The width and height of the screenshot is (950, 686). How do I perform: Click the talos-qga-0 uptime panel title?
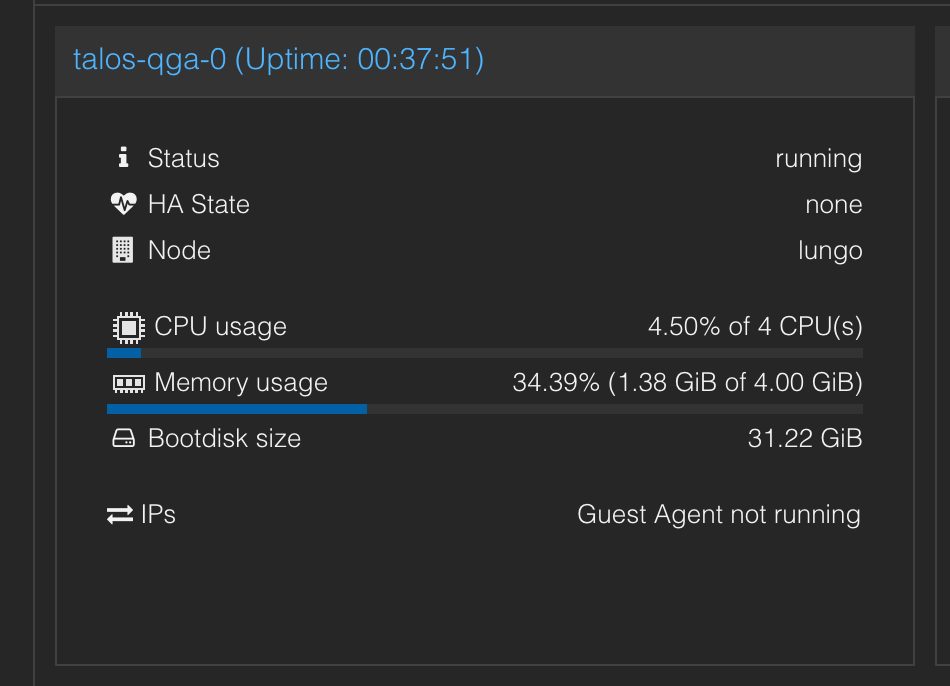(279, 59)
